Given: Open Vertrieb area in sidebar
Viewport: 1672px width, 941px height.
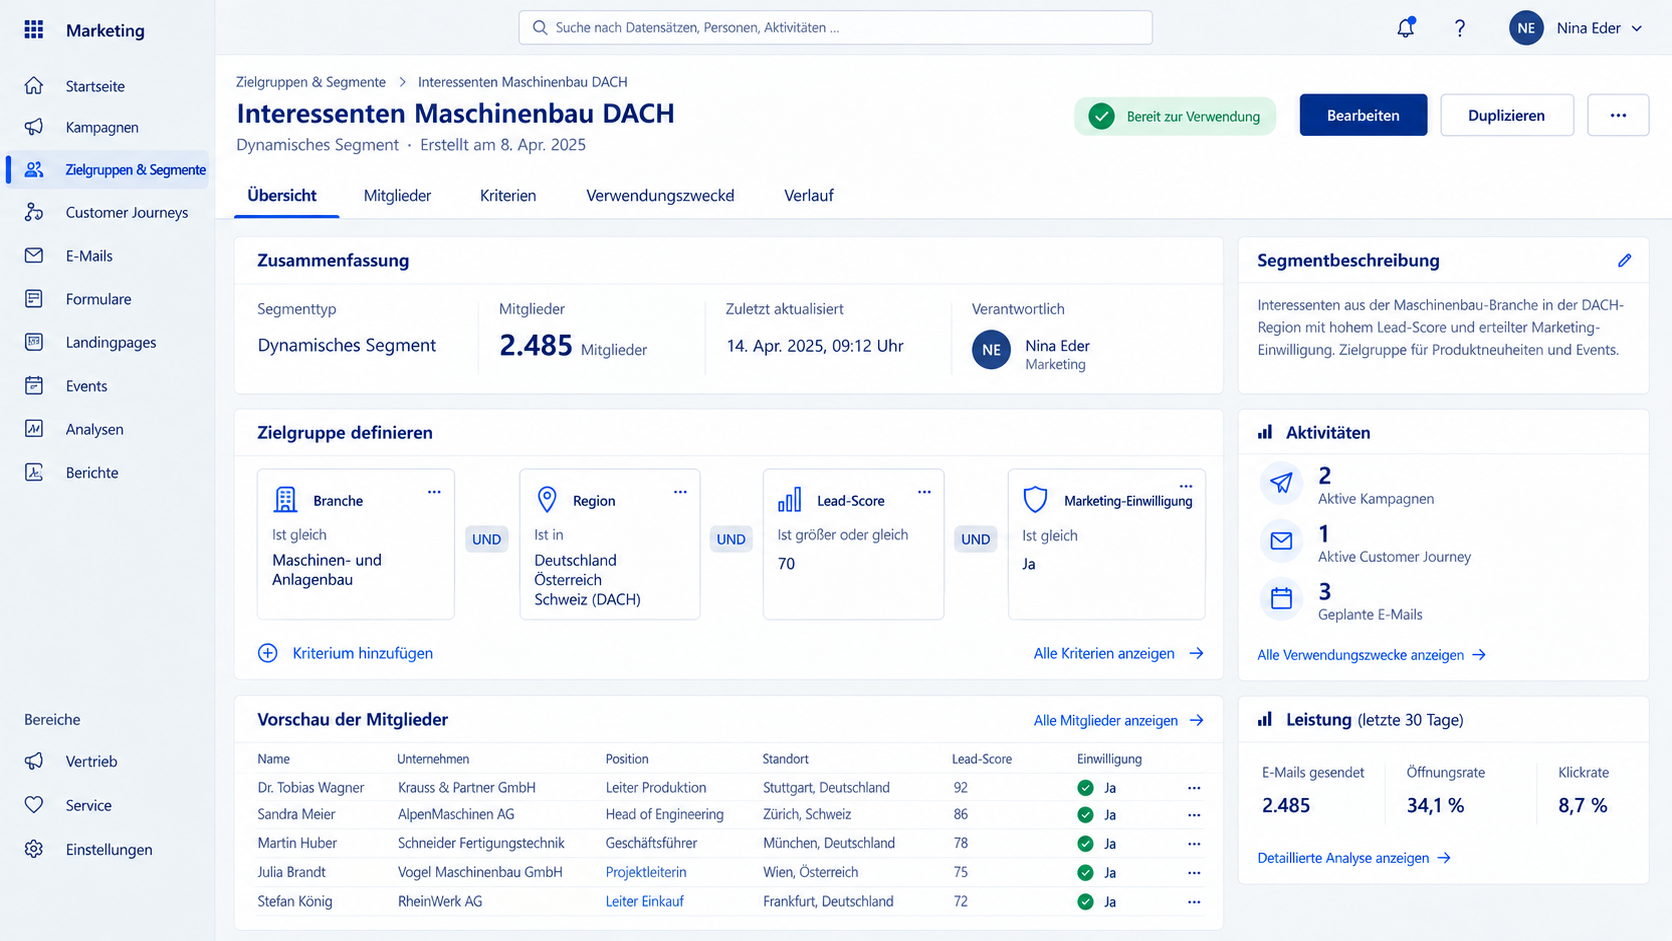Looking at the screenshot, I should pyautogui.click(x=107, y=761).
